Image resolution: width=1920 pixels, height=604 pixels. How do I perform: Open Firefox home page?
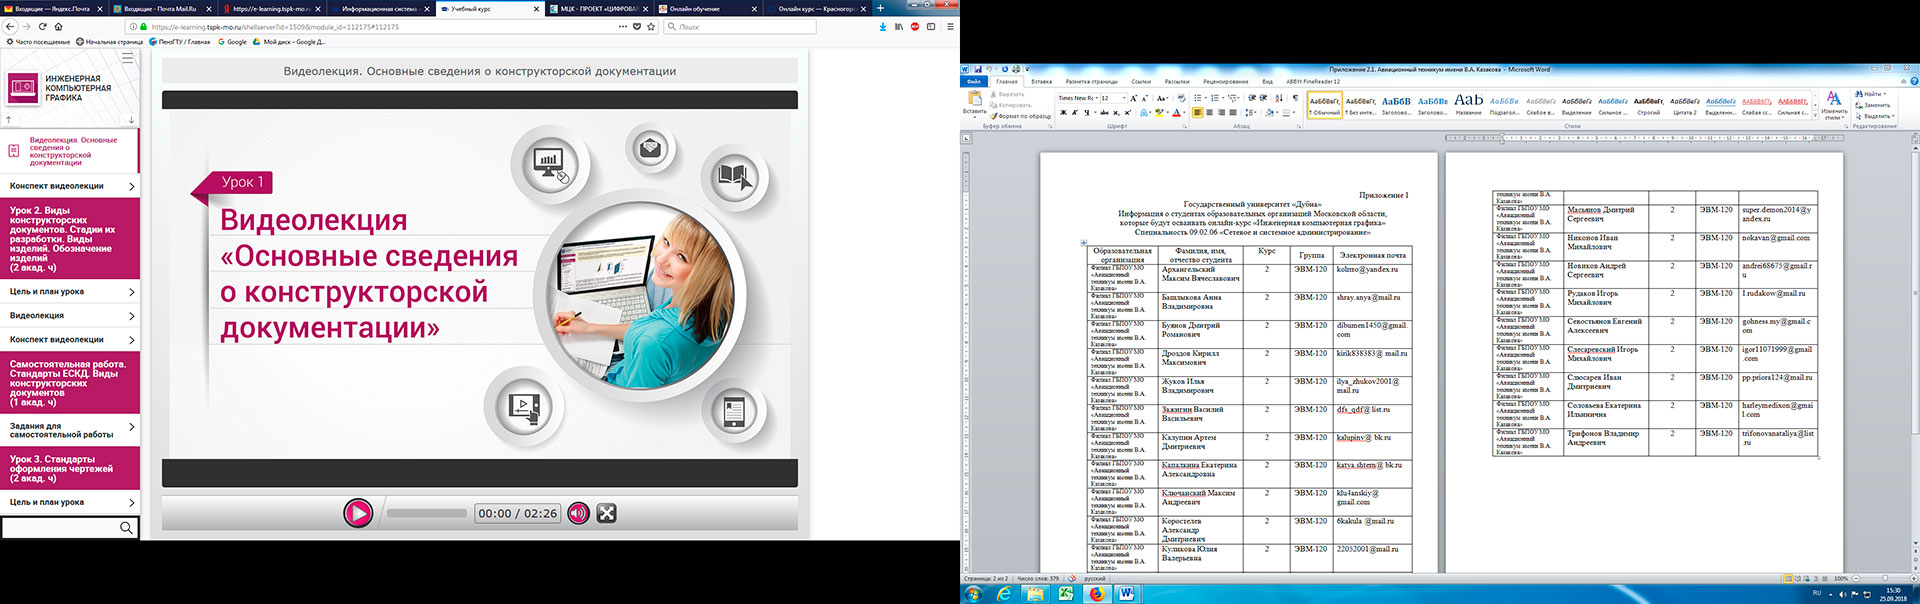tap(59, 27)
